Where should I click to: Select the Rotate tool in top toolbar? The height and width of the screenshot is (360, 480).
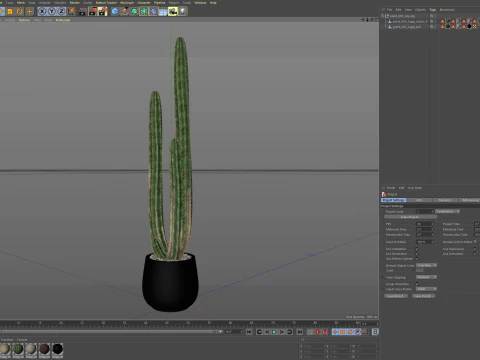[x=20, y=12]
